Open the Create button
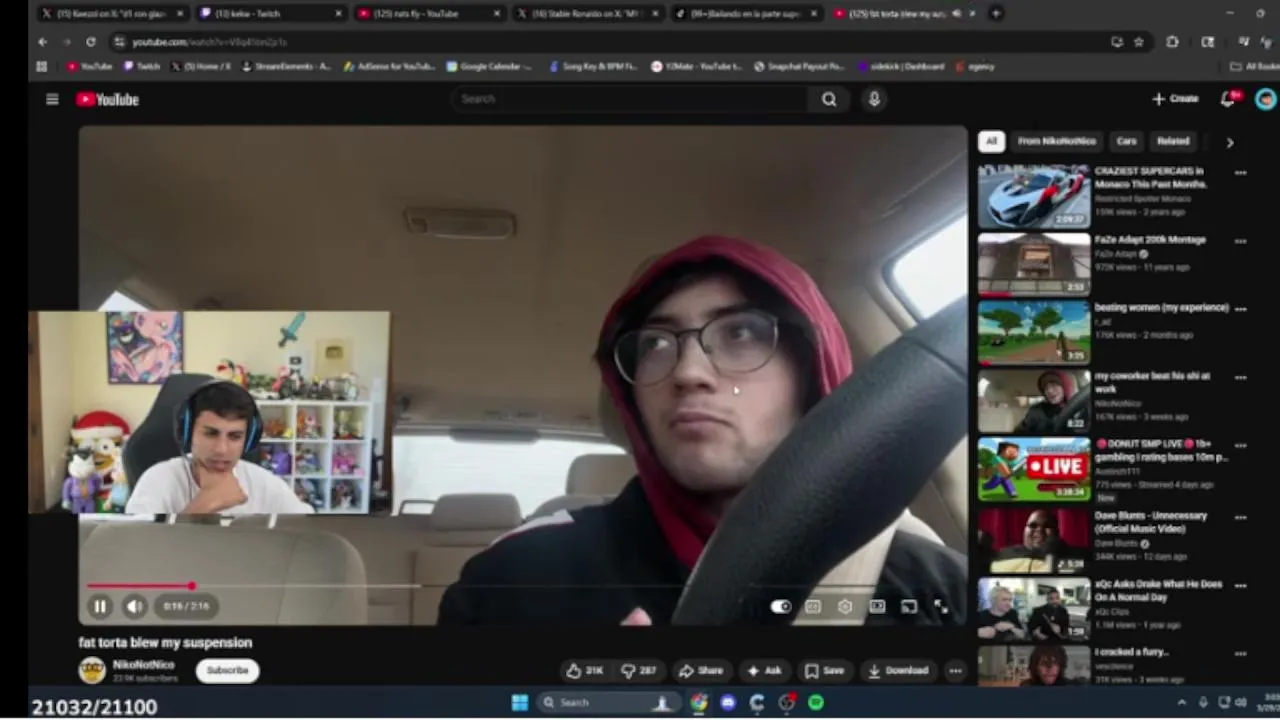Viewport: 1280px width, 720px height. [1175, 99]
